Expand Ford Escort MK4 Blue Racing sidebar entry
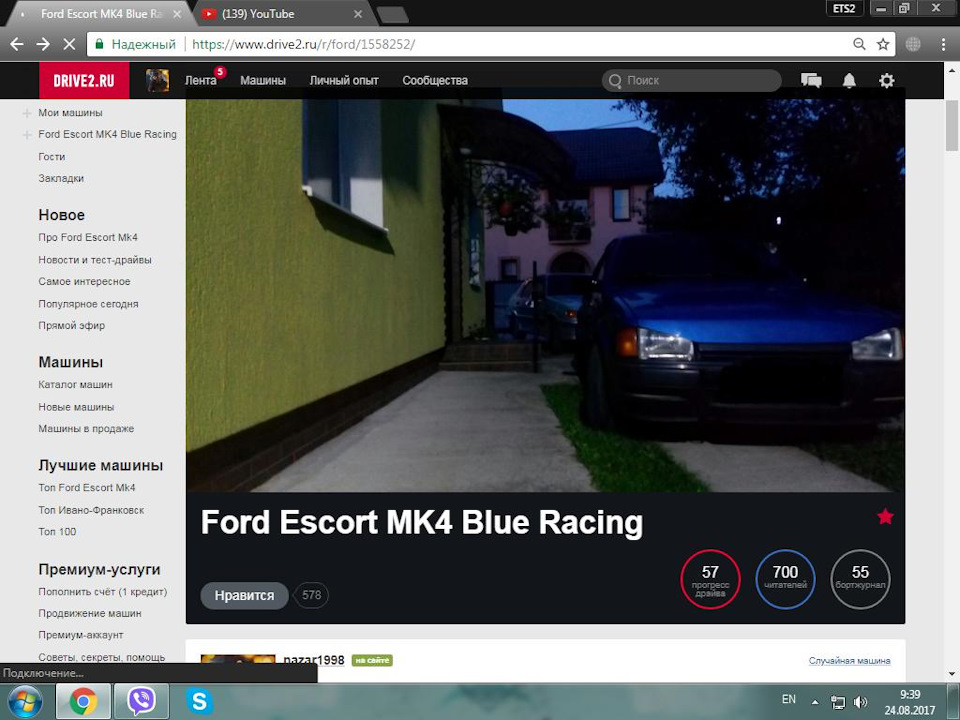This screenshot has height=720, width=960. tap(27, 135)
